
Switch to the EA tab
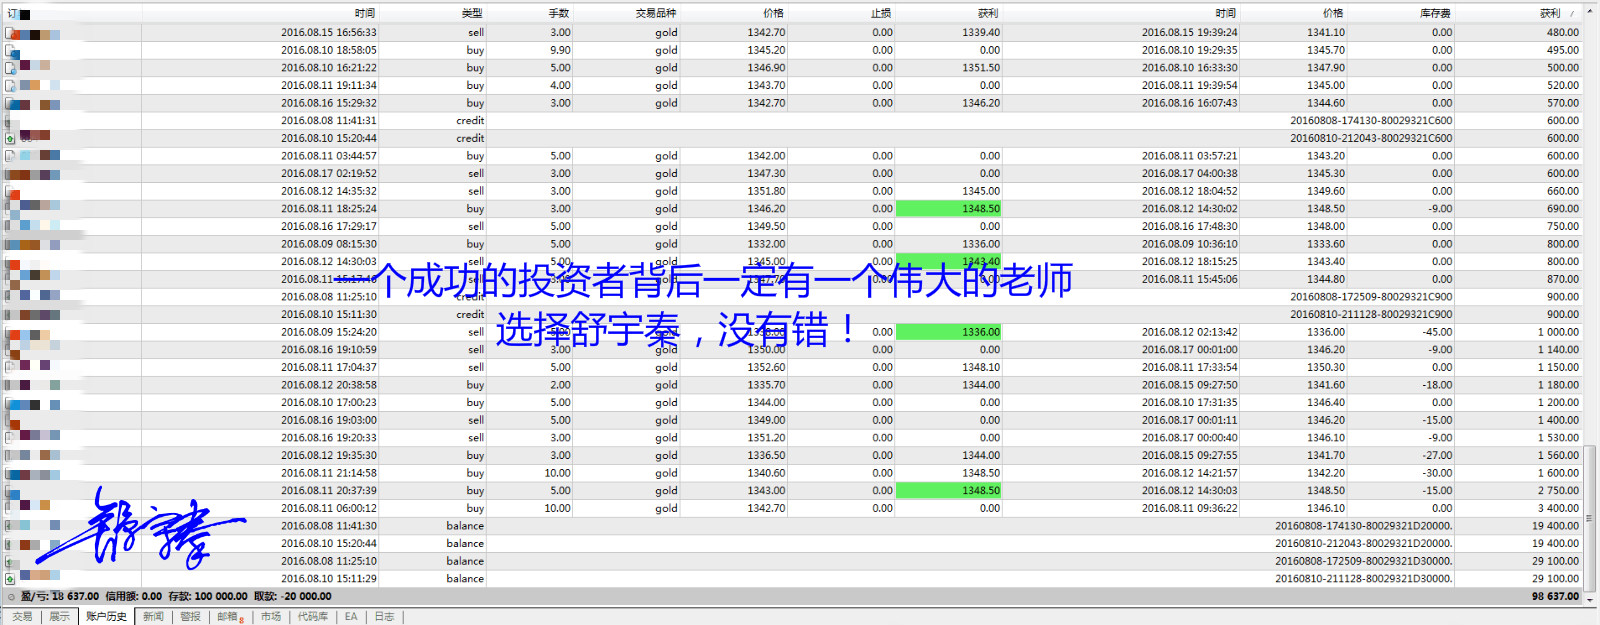pyautogui.click(x=351, y=617)
